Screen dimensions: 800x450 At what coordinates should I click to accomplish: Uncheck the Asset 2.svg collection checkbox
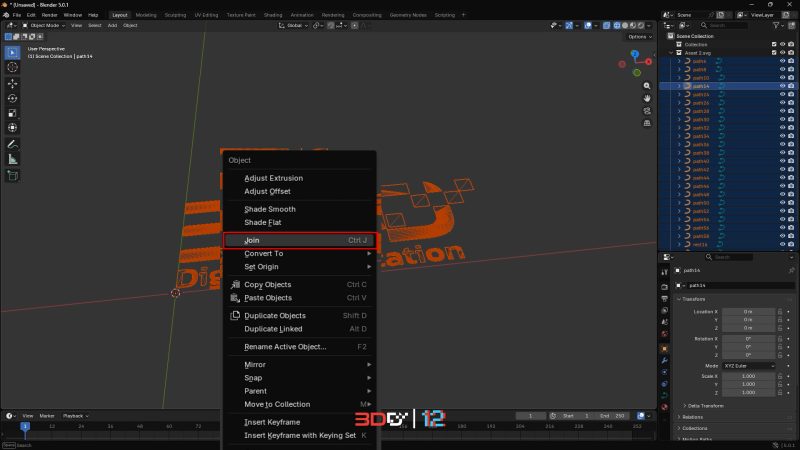(x=774, y=53)
